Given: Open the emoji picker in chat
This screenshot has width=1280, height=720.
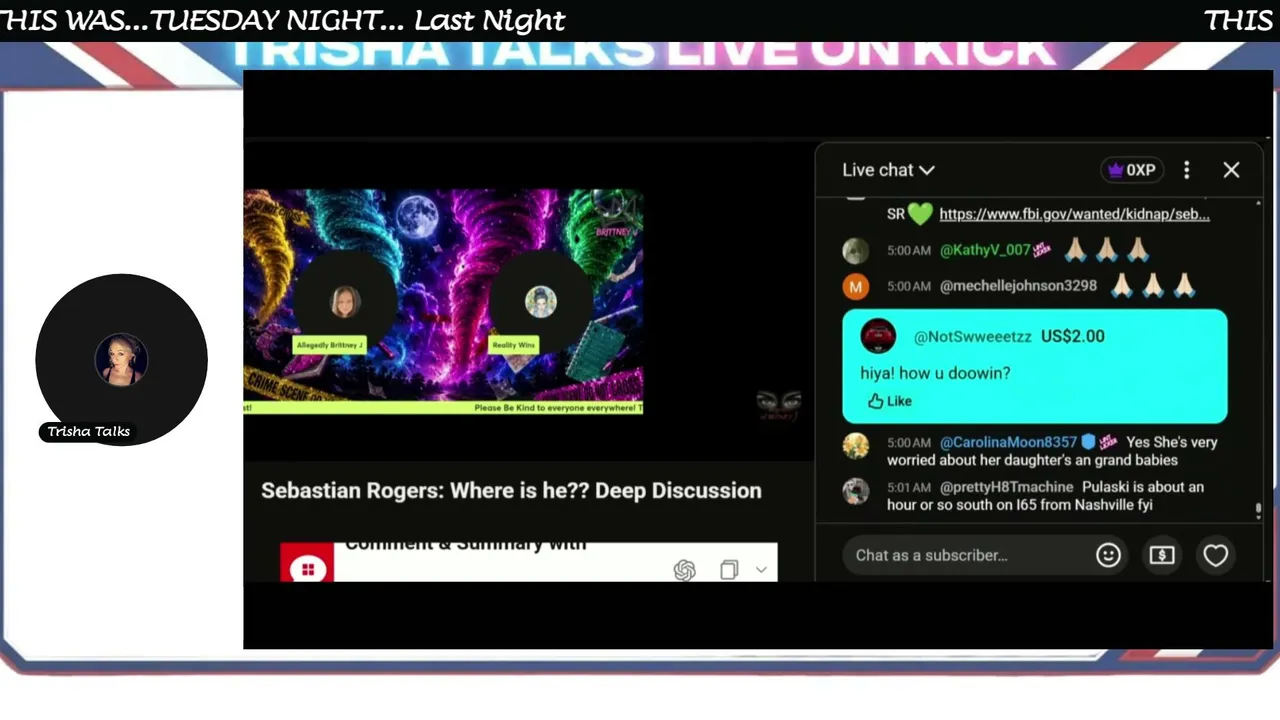Looking at the screenshot, I should click(x=1108, y=555).
